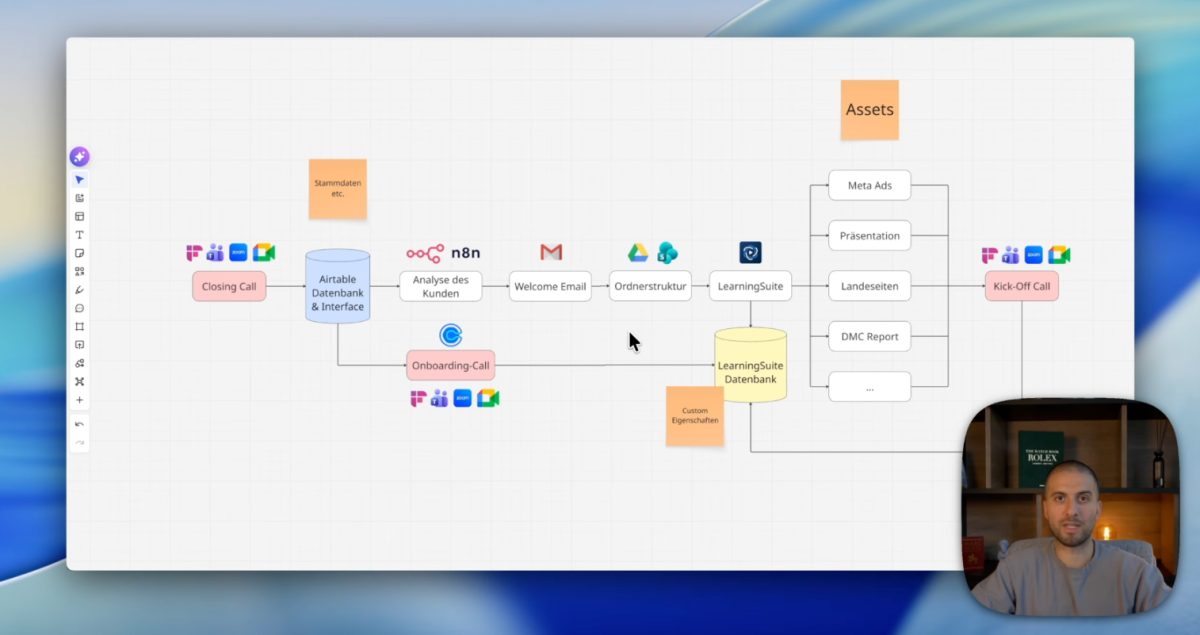Select the Pen drawing tool

point(79,289)
